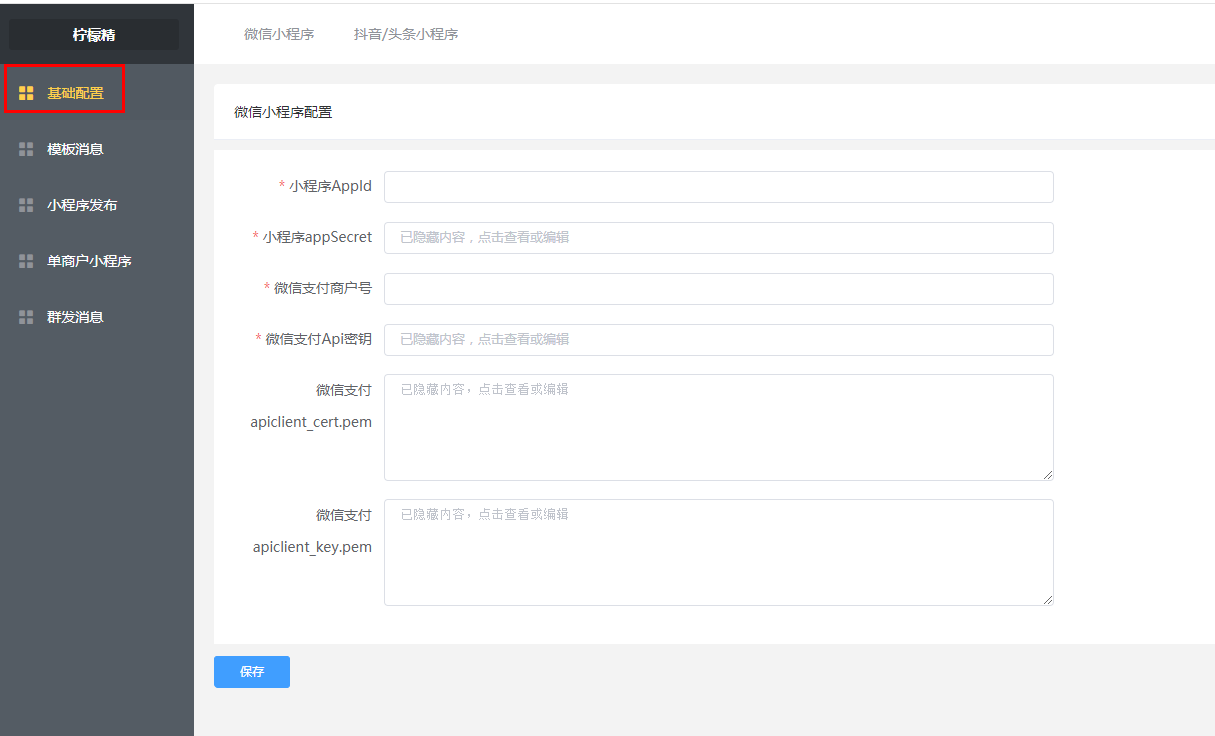Open the 基础配置 sidebar menu

pos(97,93)
